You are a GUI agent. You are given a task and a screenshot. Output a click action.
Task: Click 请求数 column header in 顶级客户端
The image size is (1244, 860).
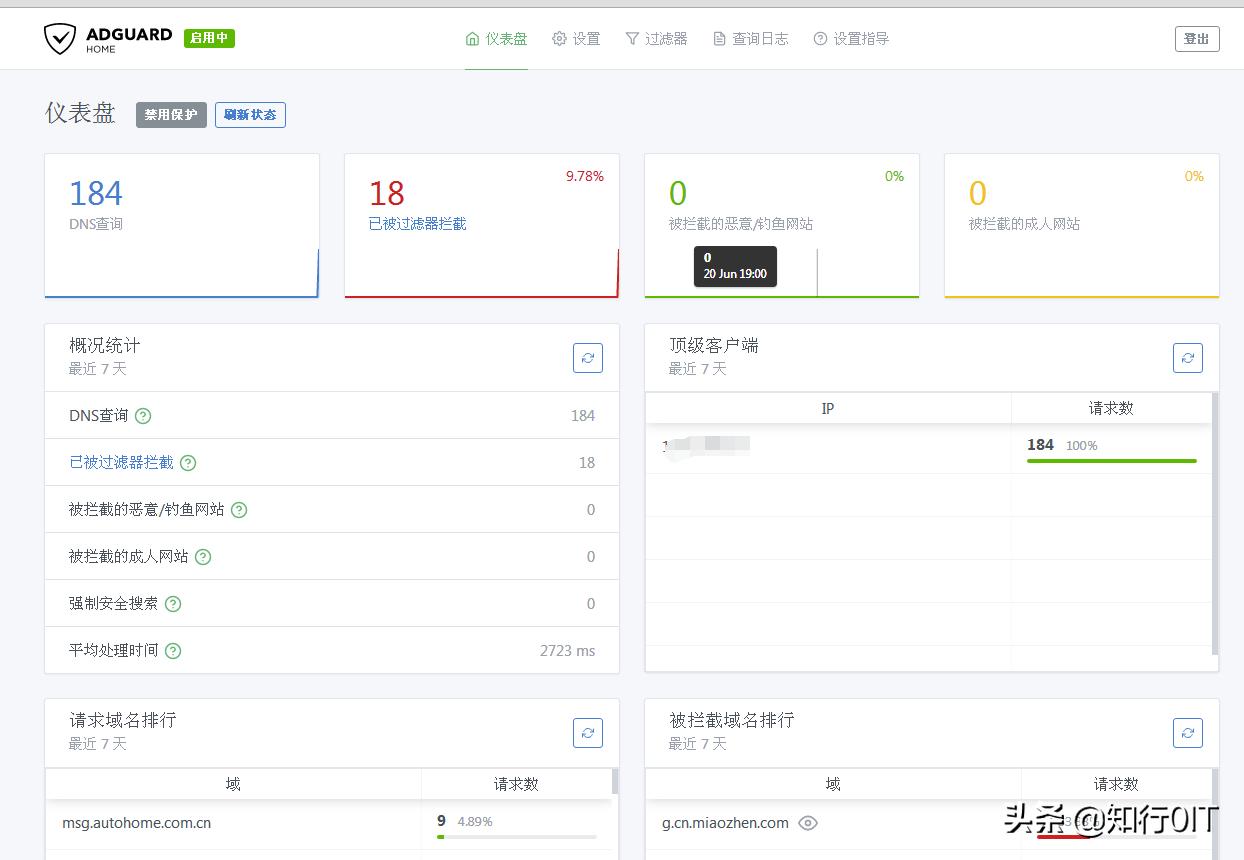pos(1111,408)
